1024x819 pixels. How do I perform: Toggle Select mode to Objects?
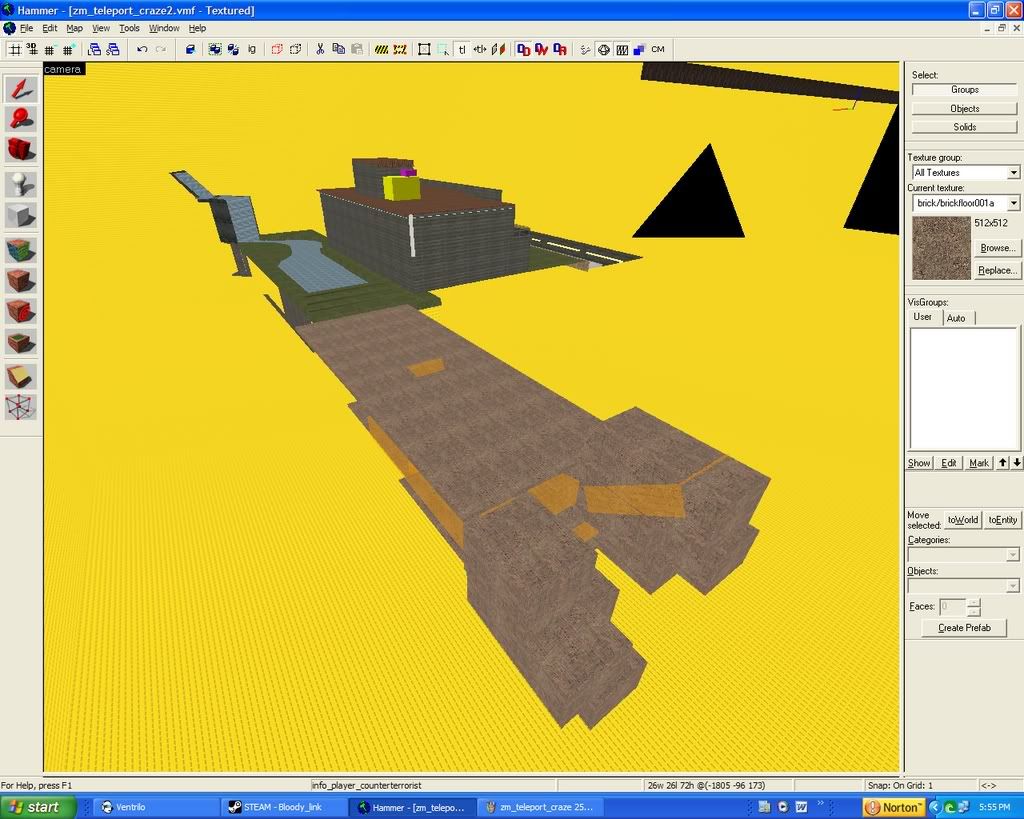point(964,108)
